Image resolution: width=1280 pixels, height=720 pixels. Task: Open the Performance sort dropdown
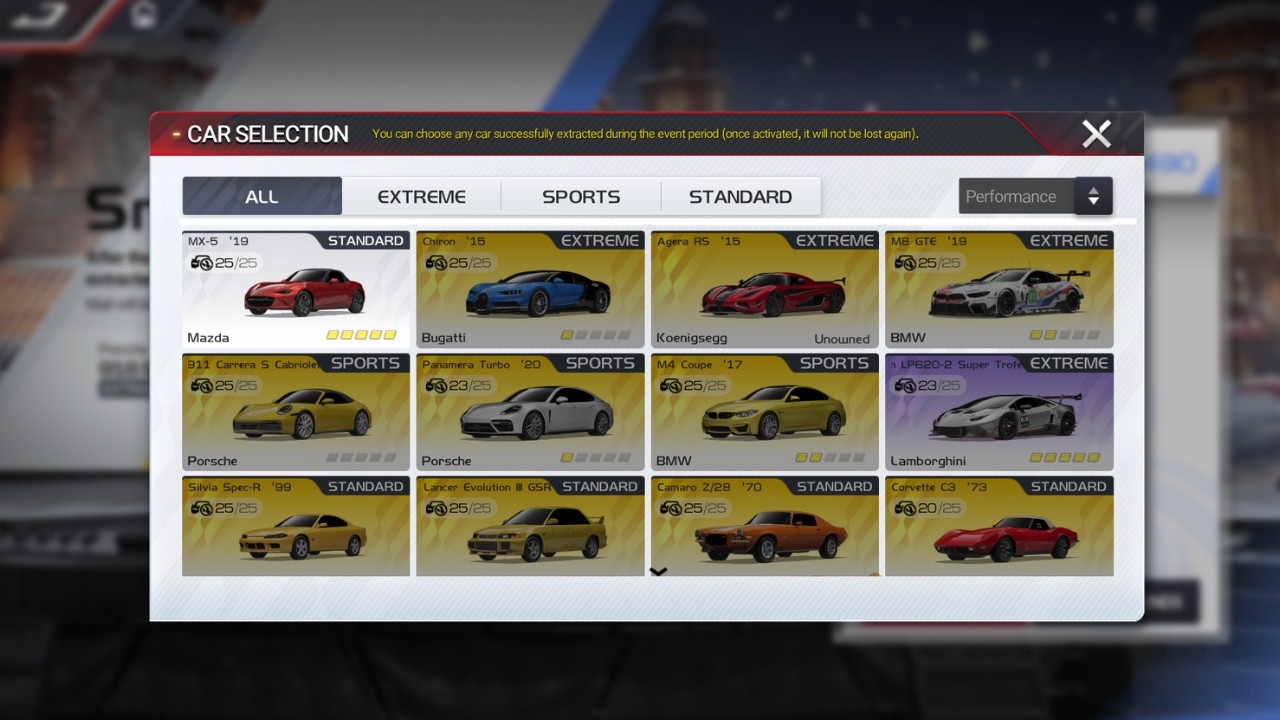(x=1017, y=196)
